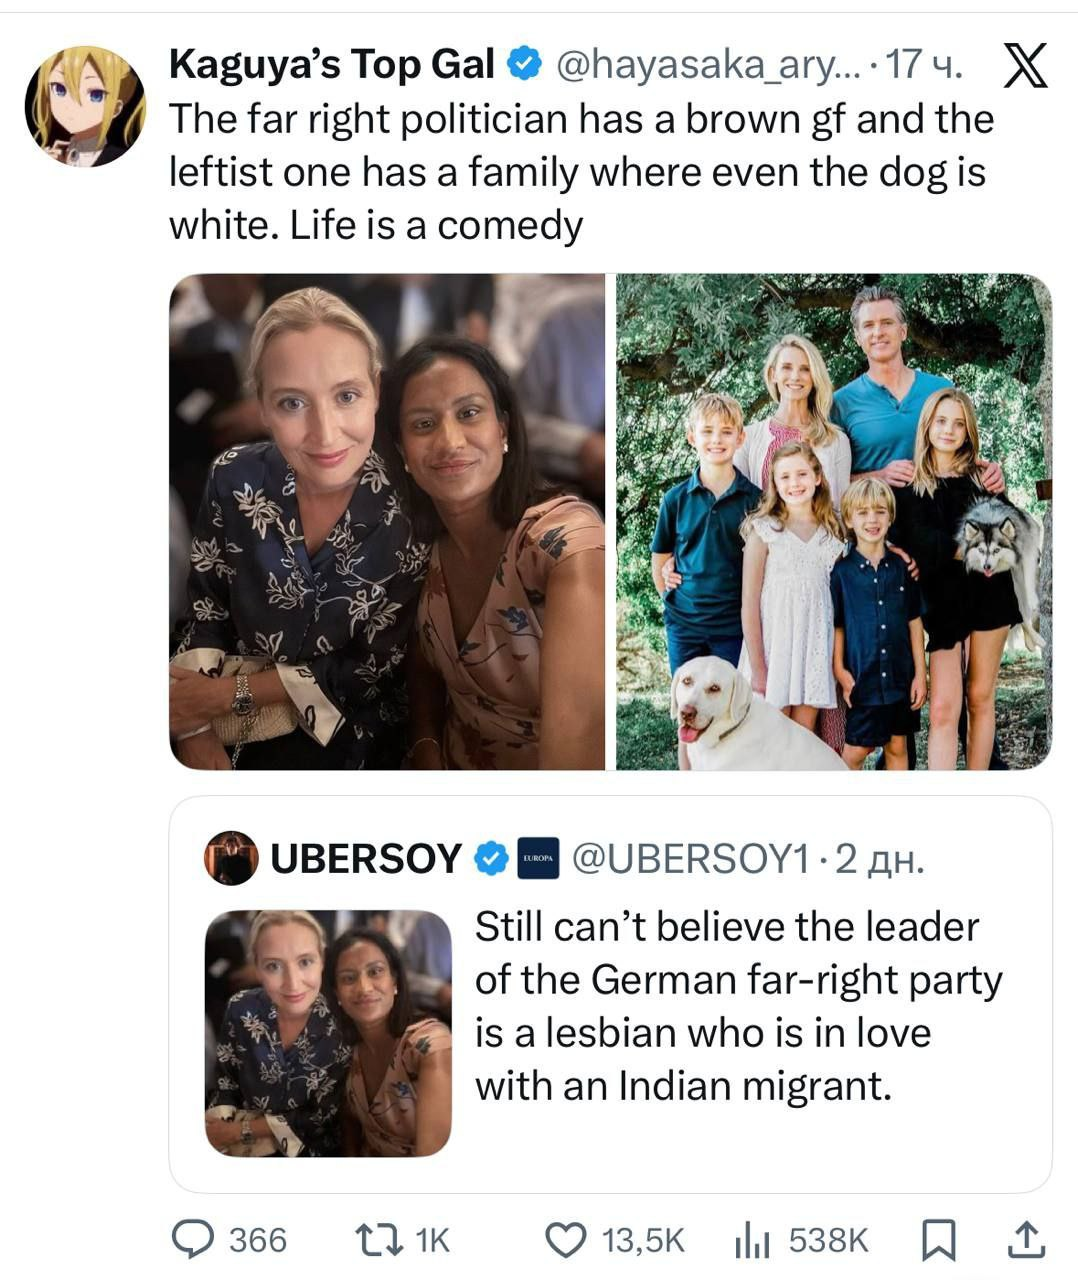1078x1280 pixels.
Task: Click the @UBERSOY1 handle
Action: click(x=689, y=858)
